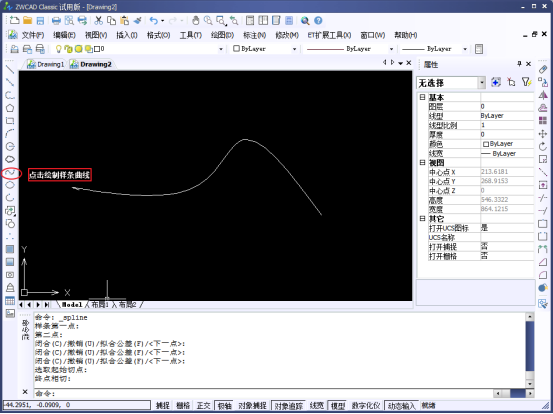Screen dimensions: 553x414
Task: Switch to the Drawing1 tab
Action: coord(46,64)
